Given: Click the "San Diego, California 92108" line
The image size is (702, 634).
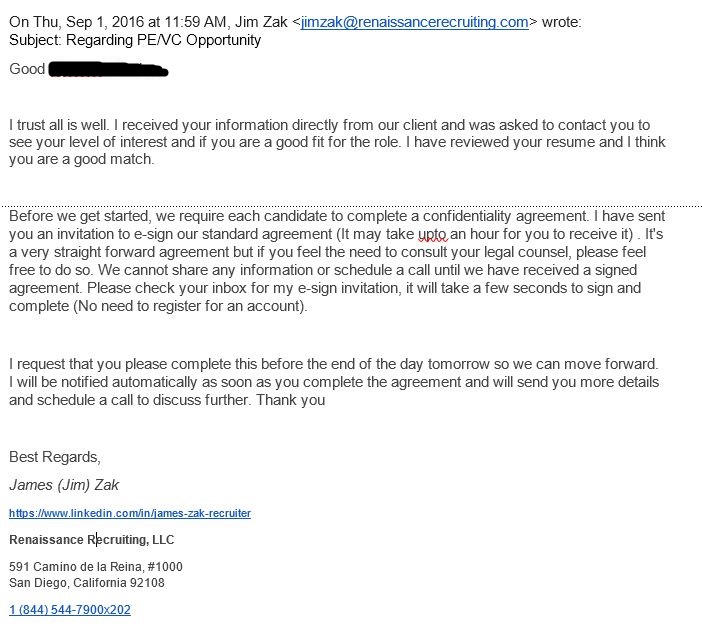Looking at the screenshot, I should click(x=87, y=583).
